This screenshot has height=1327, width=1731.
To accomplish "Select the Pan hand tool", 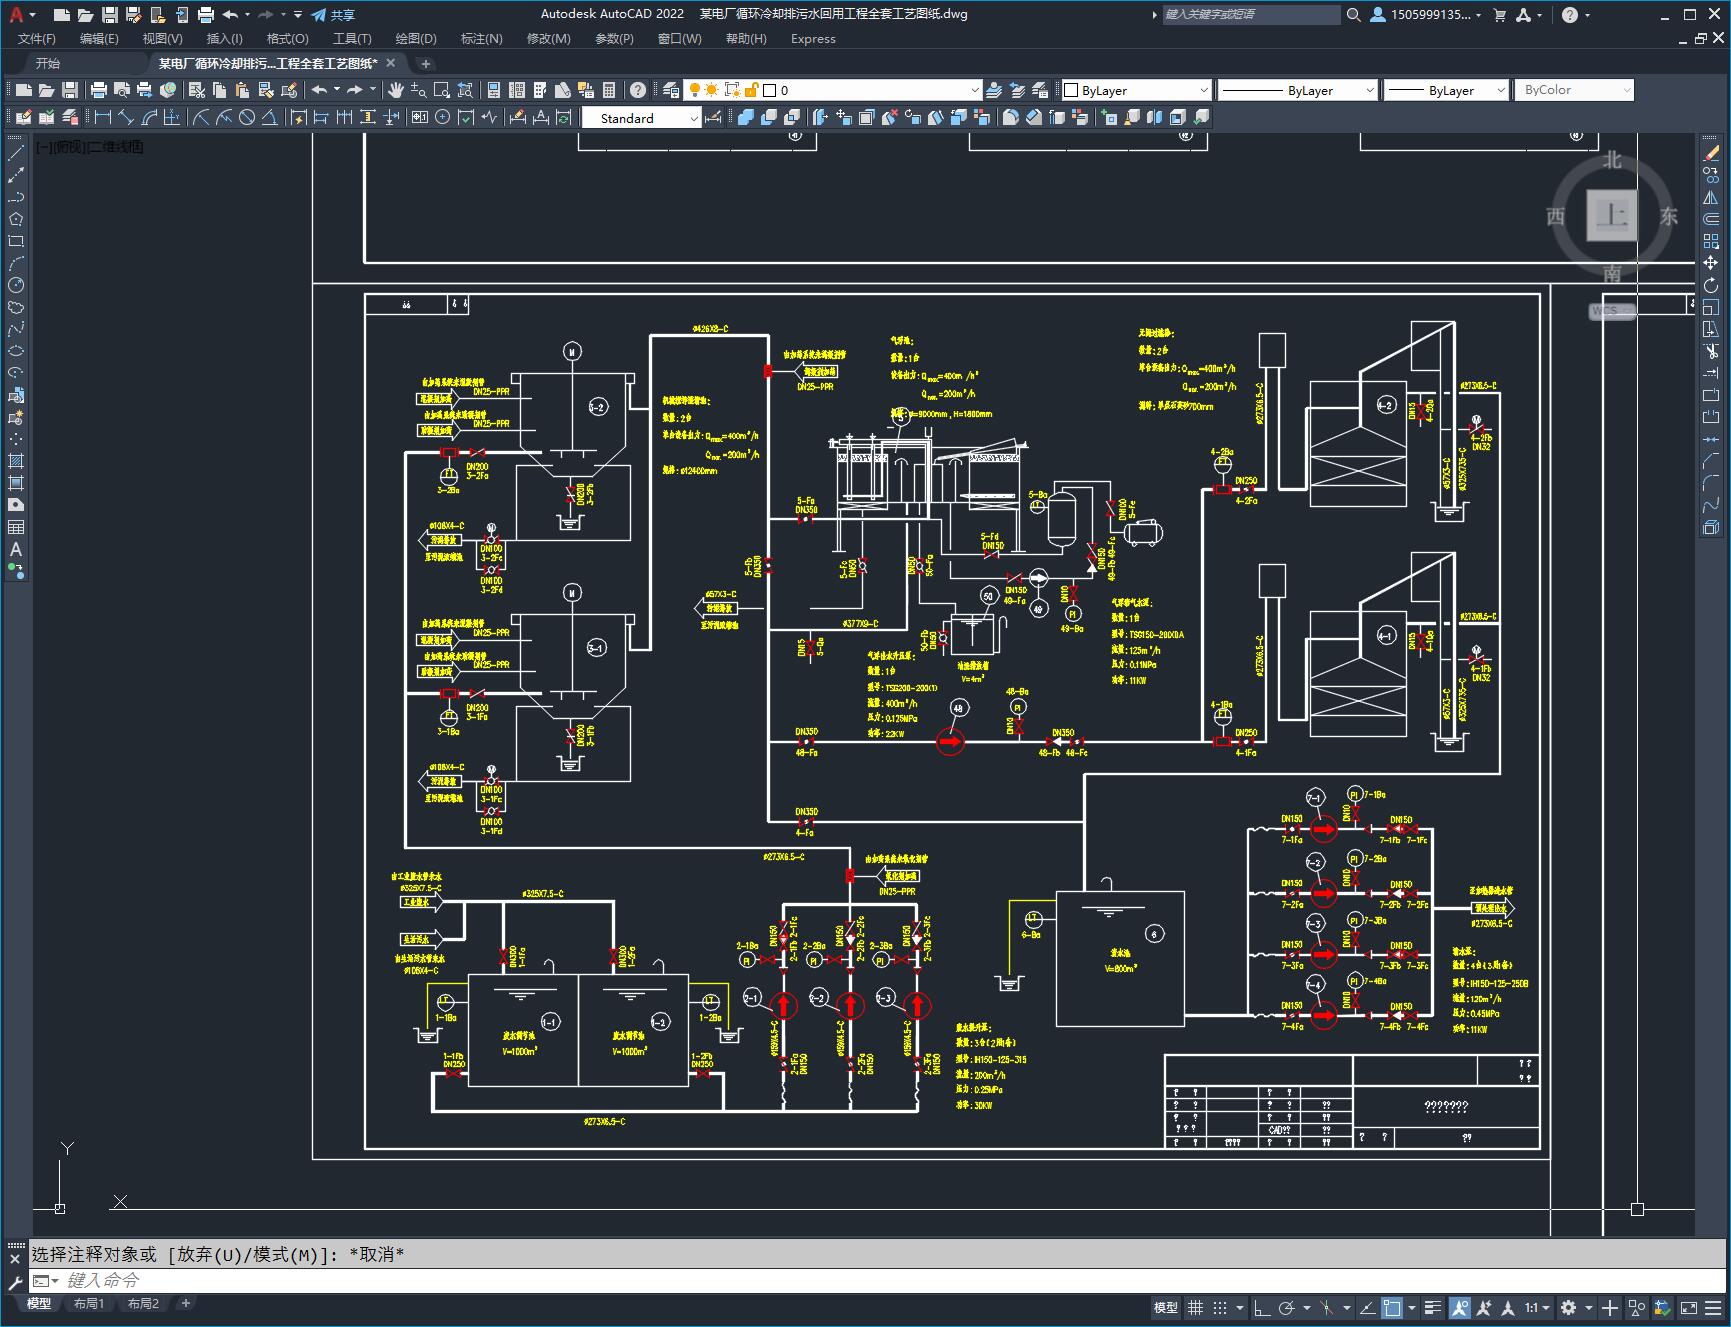I will (396, 90).
